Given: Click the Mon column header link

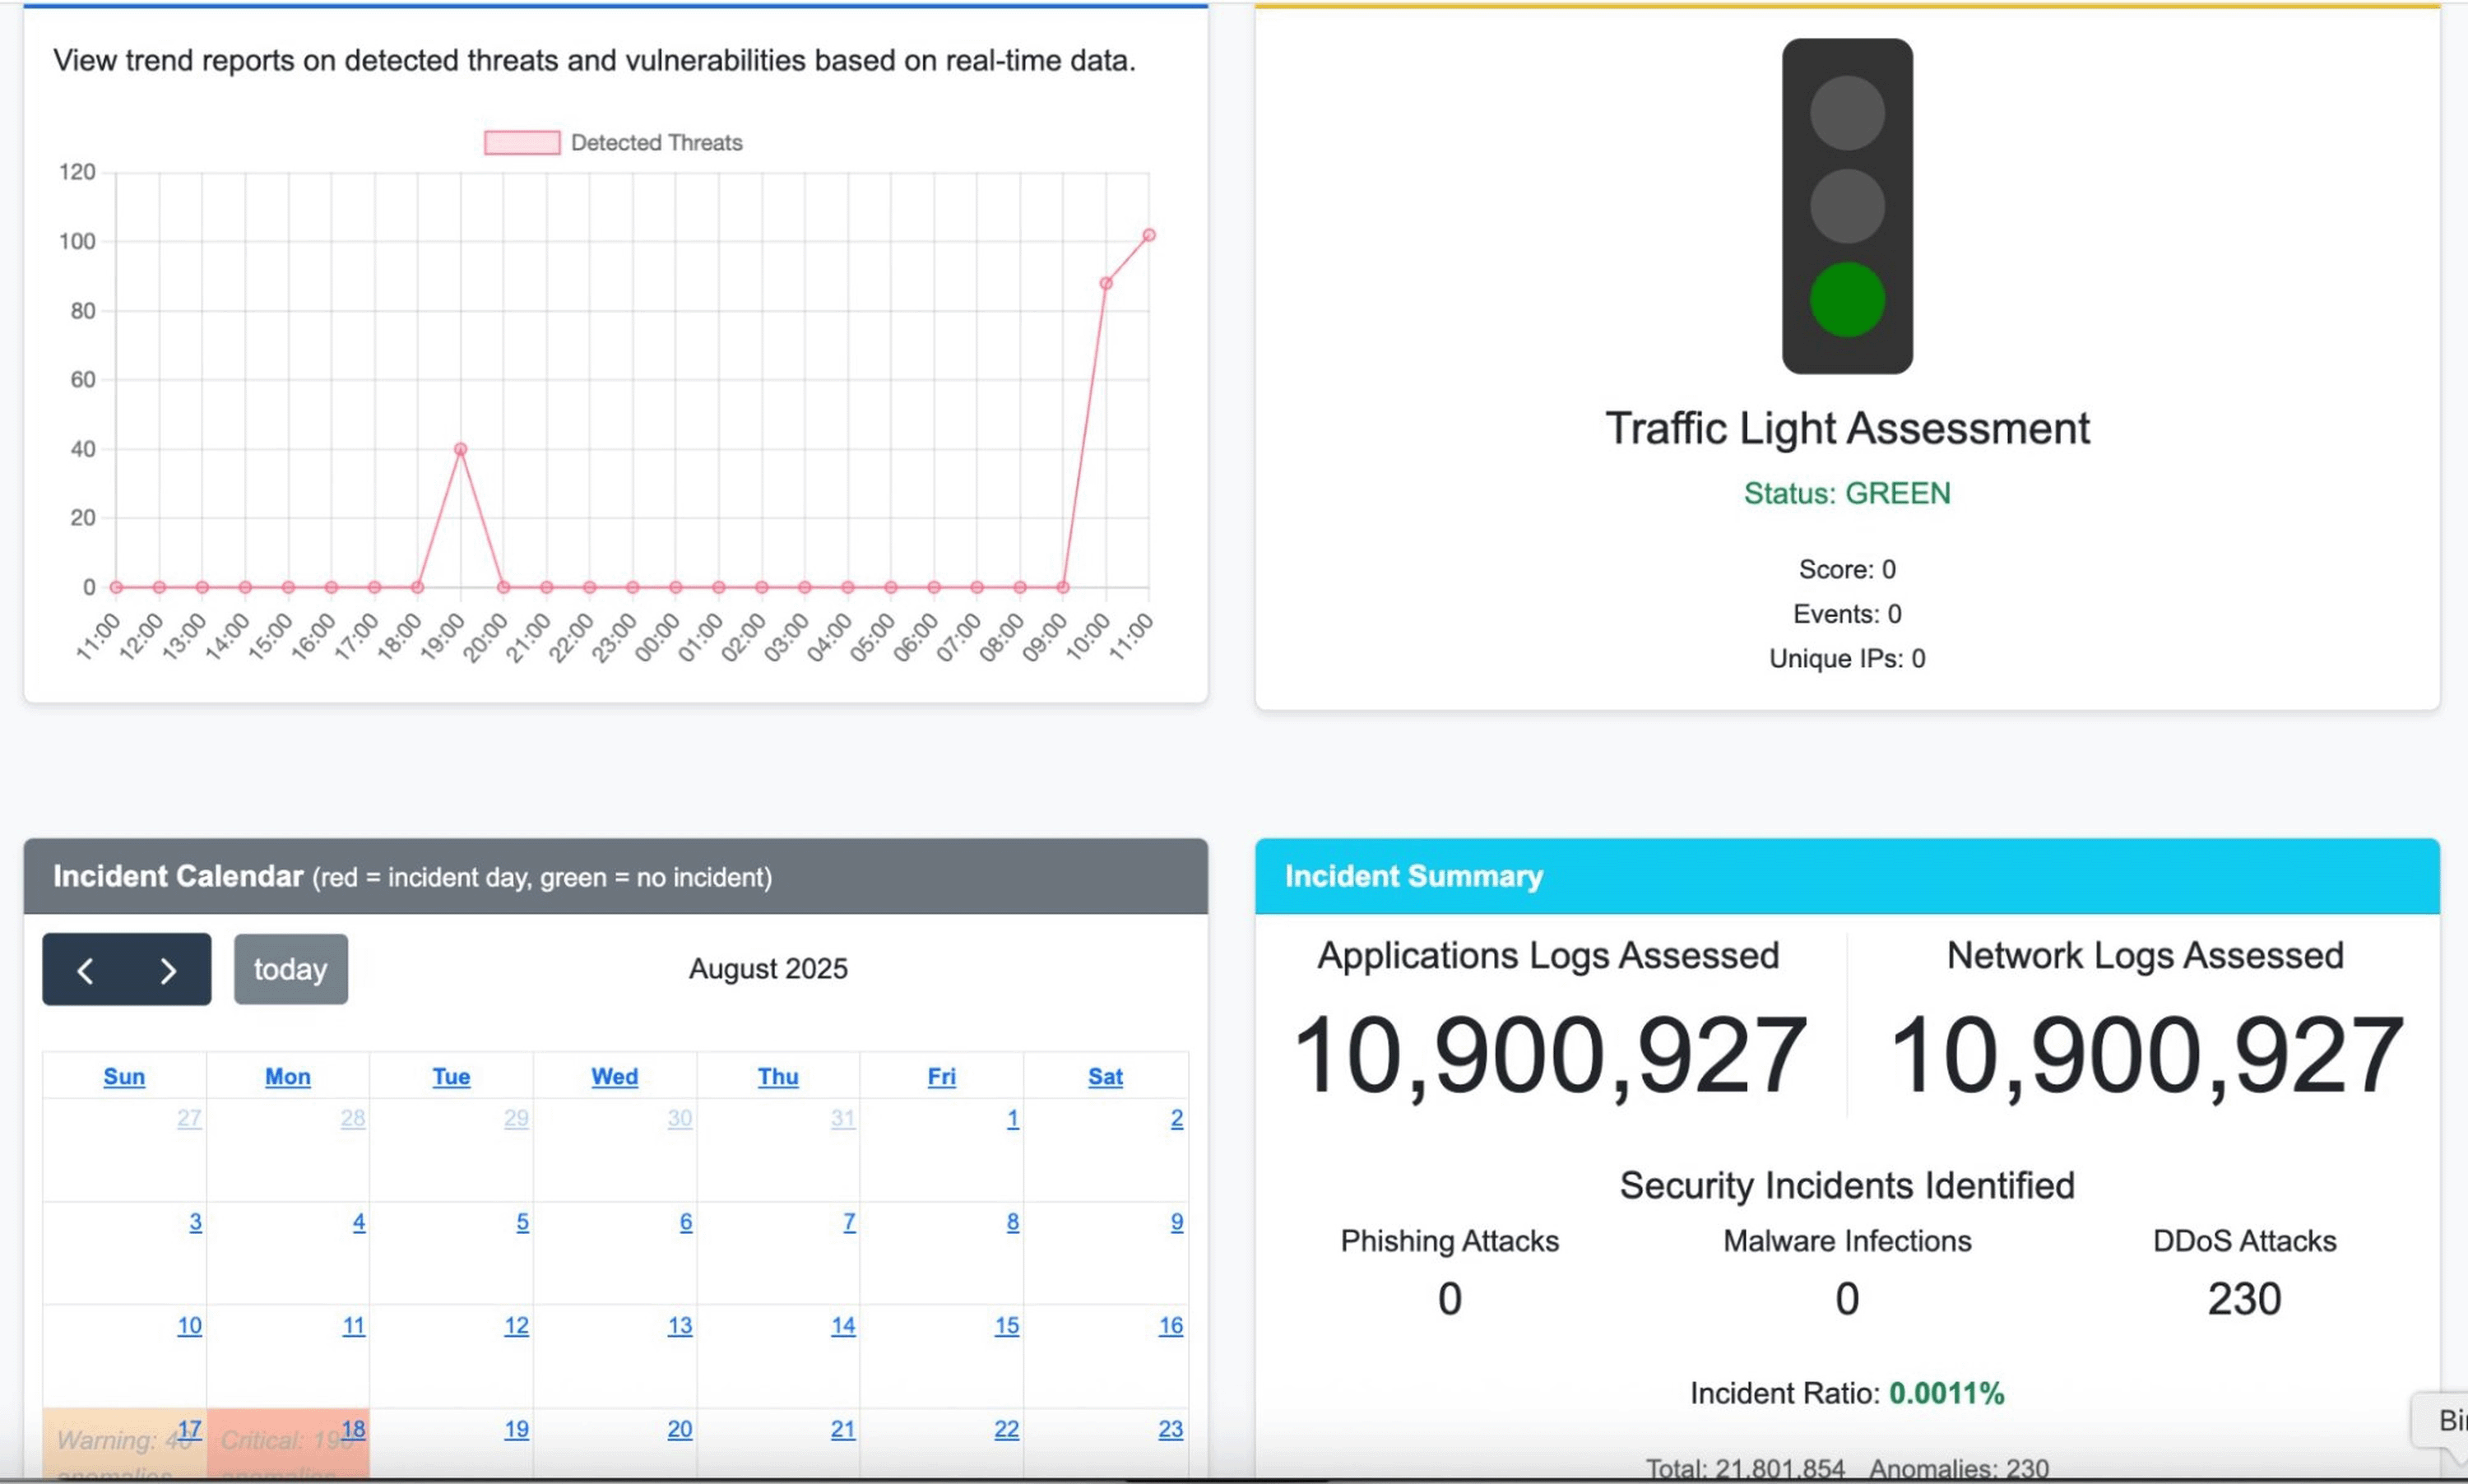Looking at the screenshot, I should [x=288, y=1077].
